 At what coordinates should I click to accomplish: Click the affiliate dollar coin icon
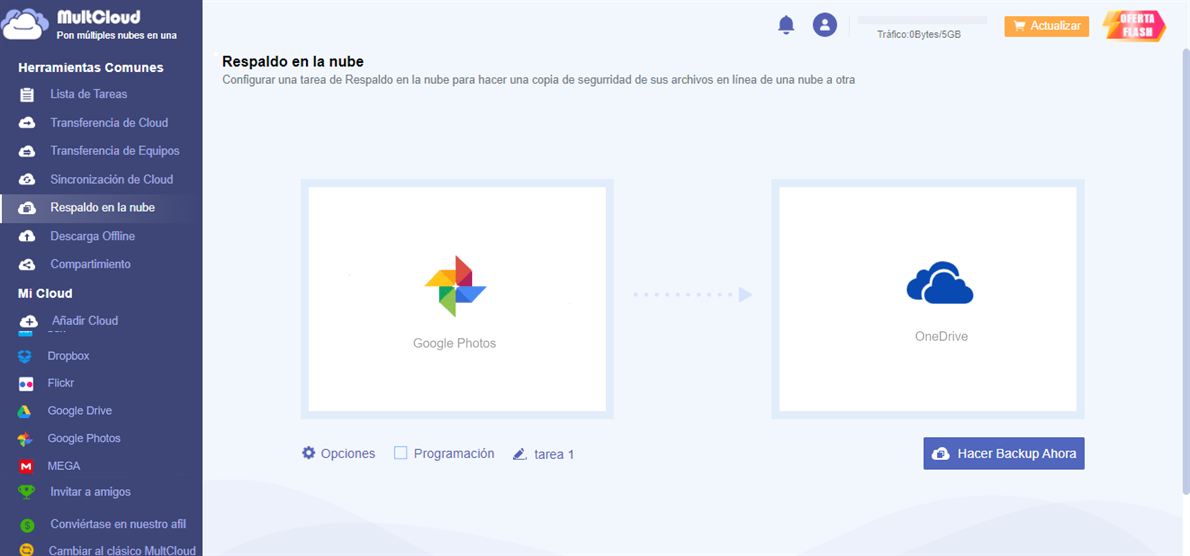[27, 525]
